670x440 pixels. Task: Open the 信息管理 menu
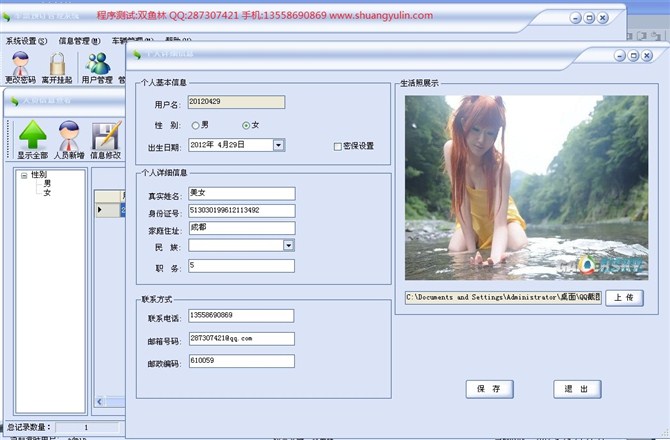(79, 41)
